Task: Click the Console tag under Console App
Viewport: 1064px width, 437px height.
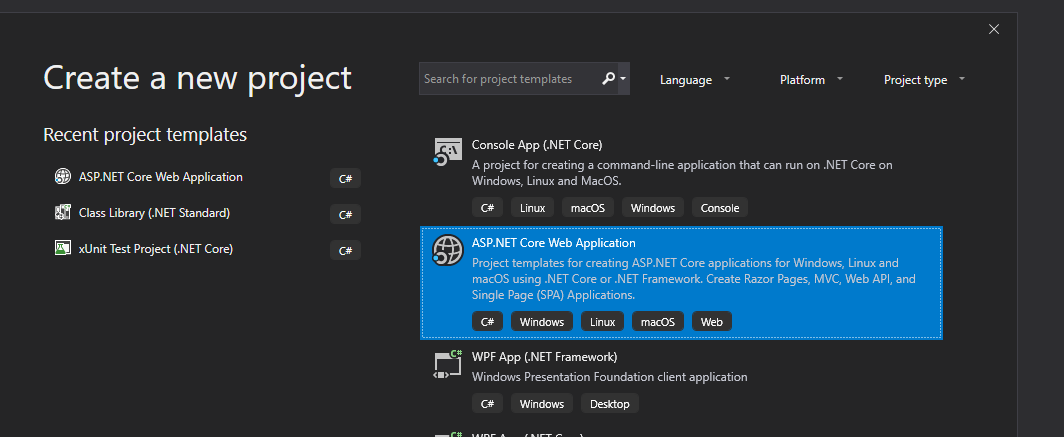Action: coord(720,208)
